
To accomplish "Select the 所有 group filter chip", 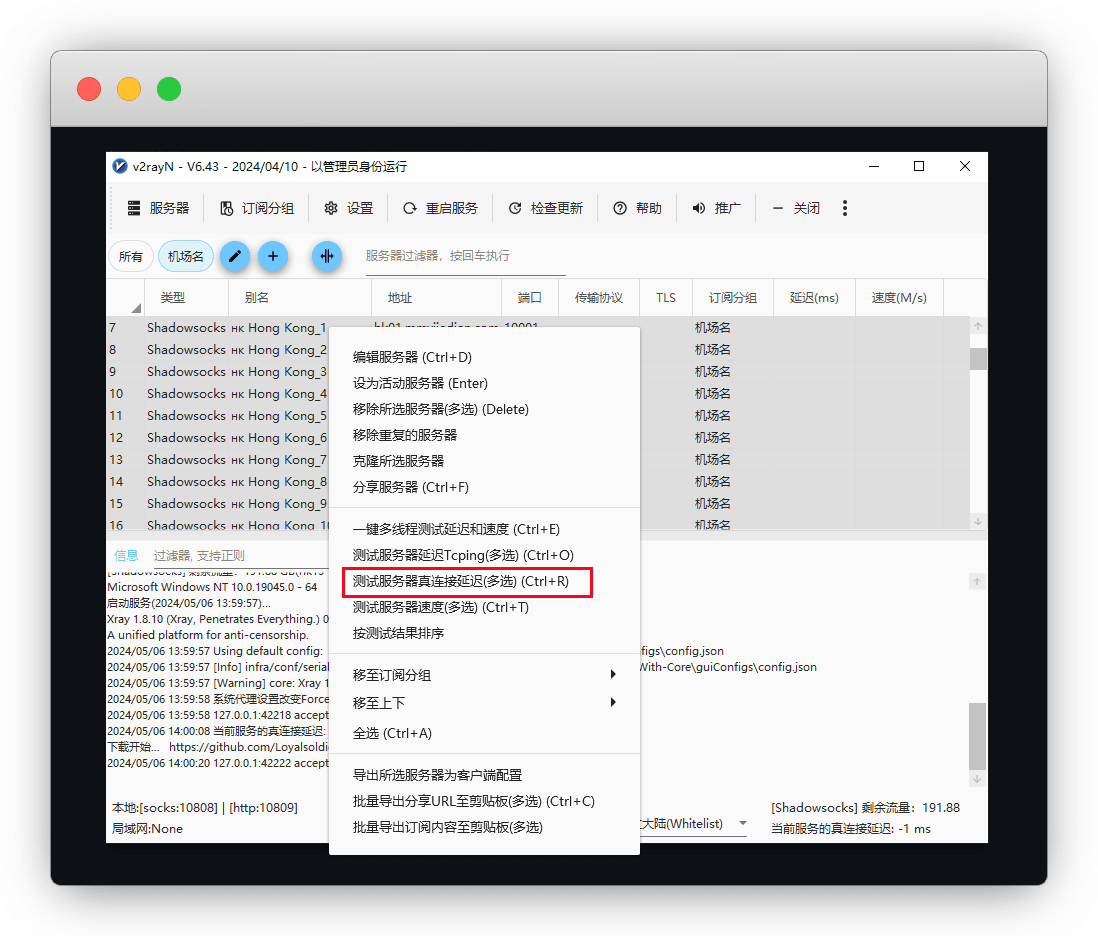I will pyautogui.click(x=131, y=256).
